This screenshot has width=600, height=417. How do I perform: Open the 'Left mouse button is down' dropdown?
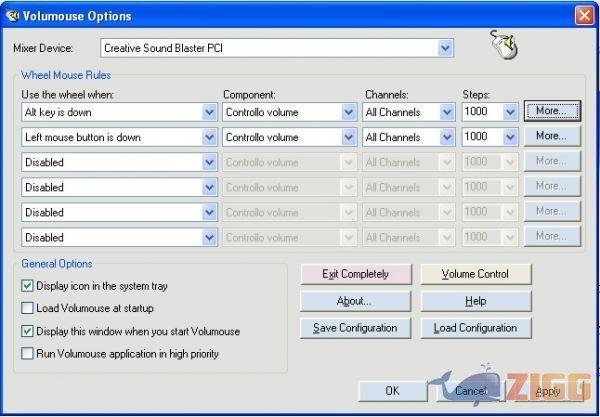[209, 137]
